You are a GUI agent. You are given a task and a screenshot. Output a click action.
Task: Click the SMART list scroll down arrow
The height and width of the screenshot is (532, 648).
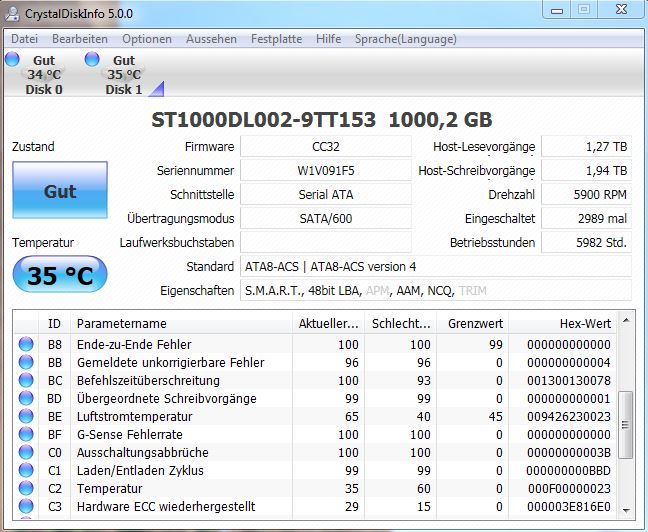click(x=626, y=511)
